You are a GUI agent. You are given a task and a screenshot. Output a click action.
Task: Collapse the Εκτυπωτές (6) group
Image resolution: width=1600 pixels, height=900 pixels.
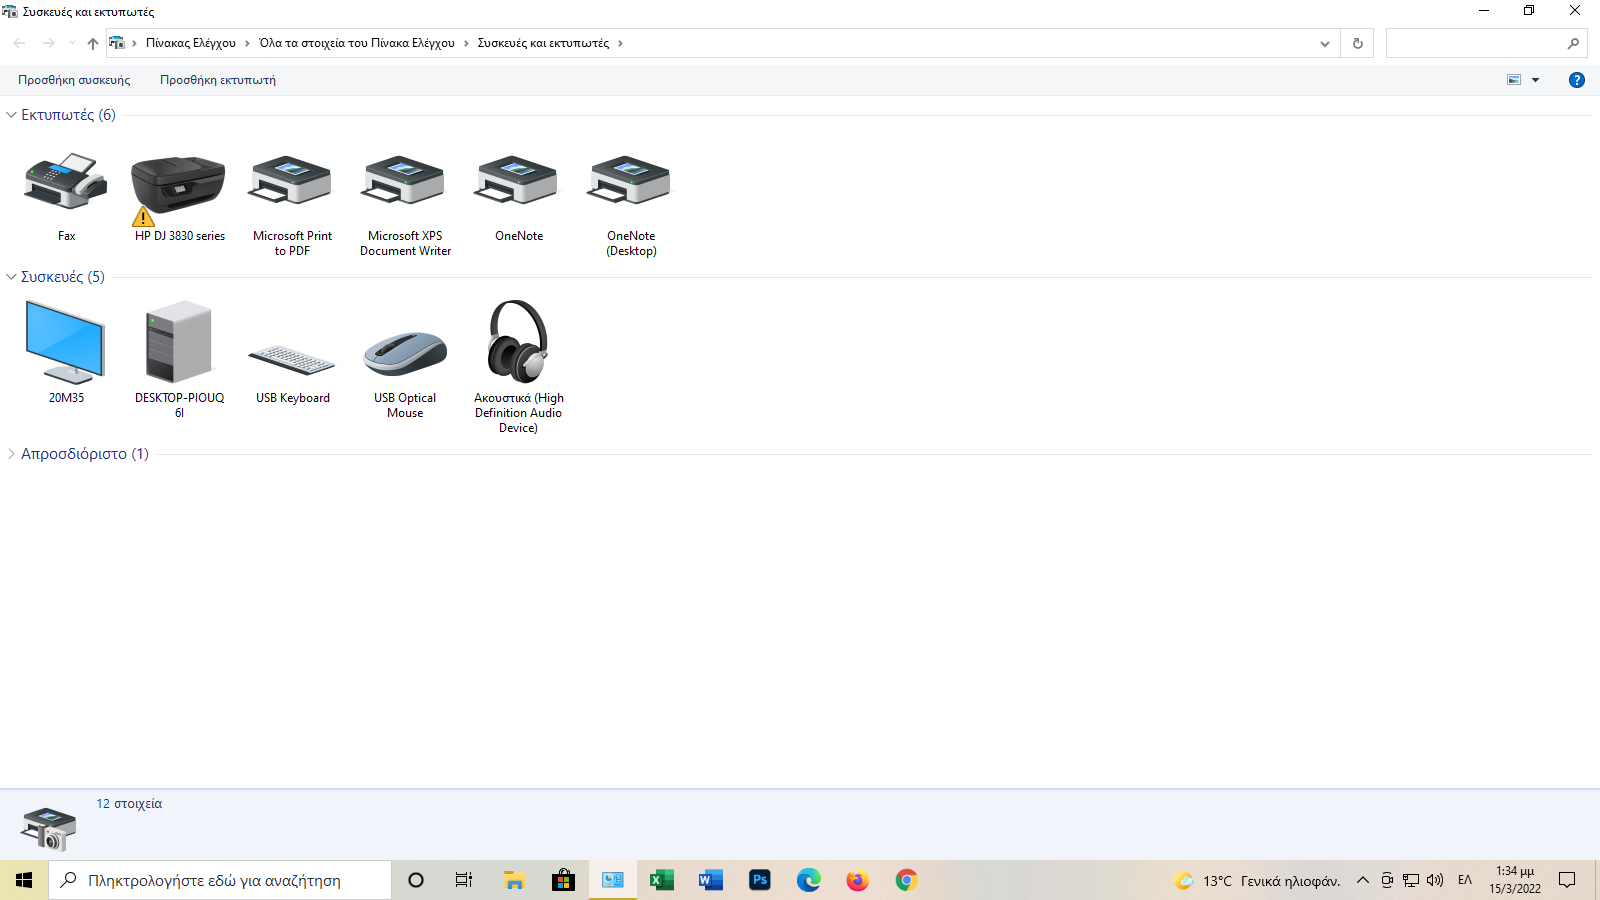(x=11, y=115)
